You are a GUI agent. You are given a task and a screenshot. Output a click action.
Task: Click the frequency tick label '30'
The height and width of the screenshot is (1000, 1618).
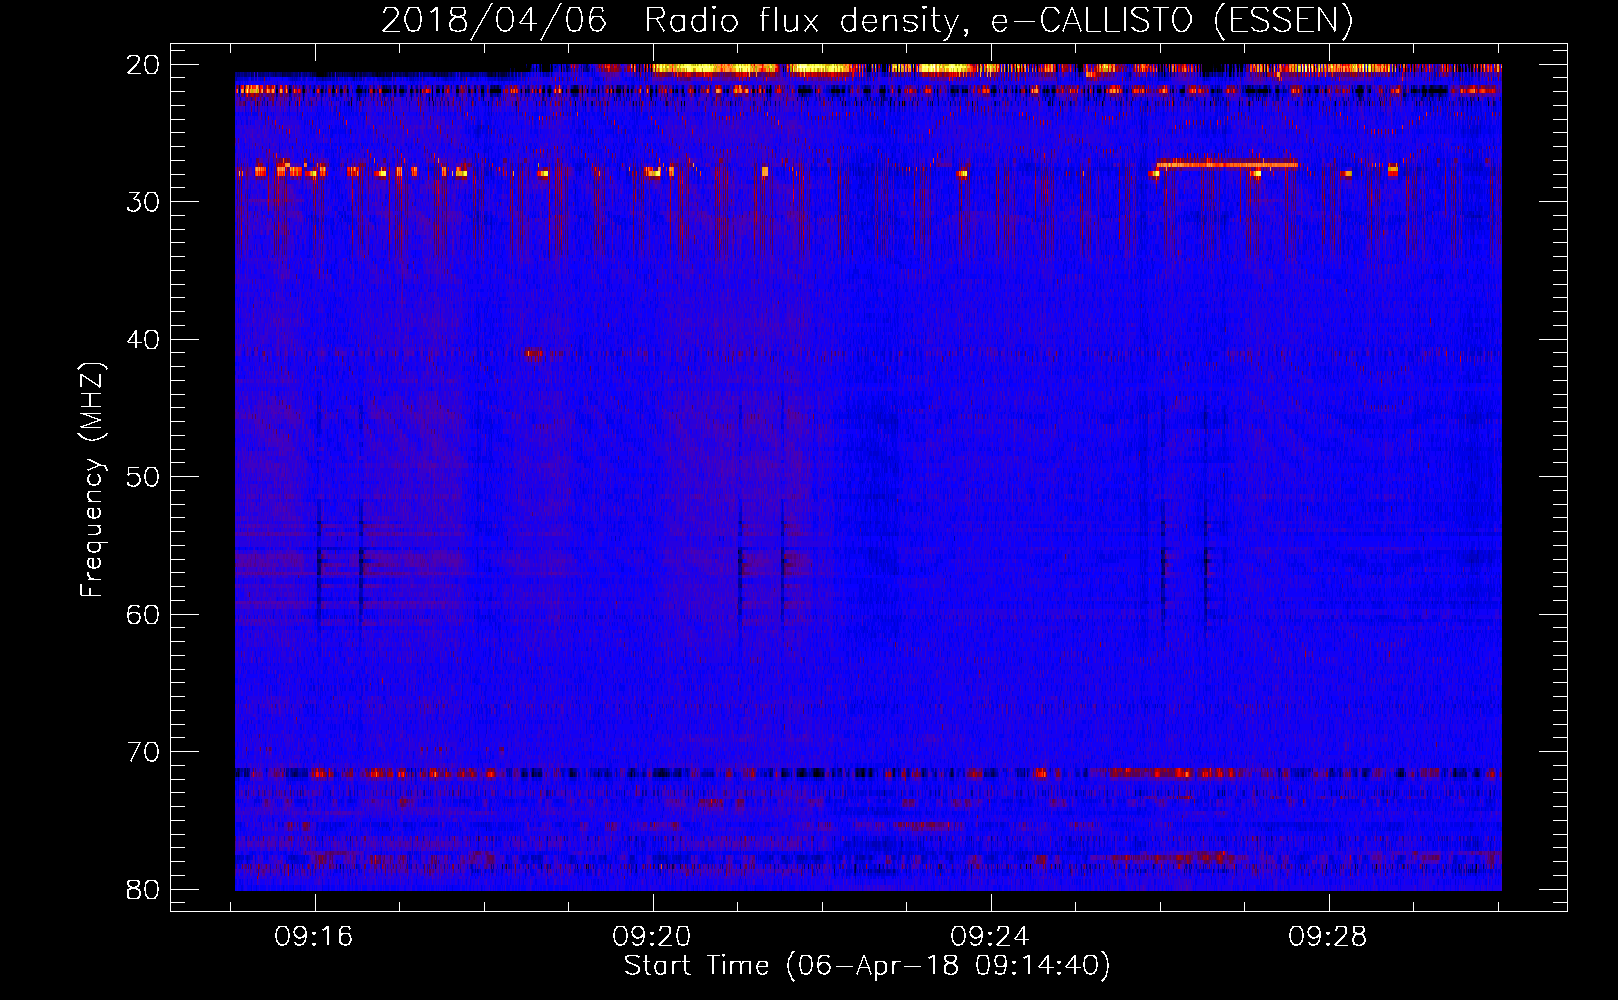click(143, 202)
